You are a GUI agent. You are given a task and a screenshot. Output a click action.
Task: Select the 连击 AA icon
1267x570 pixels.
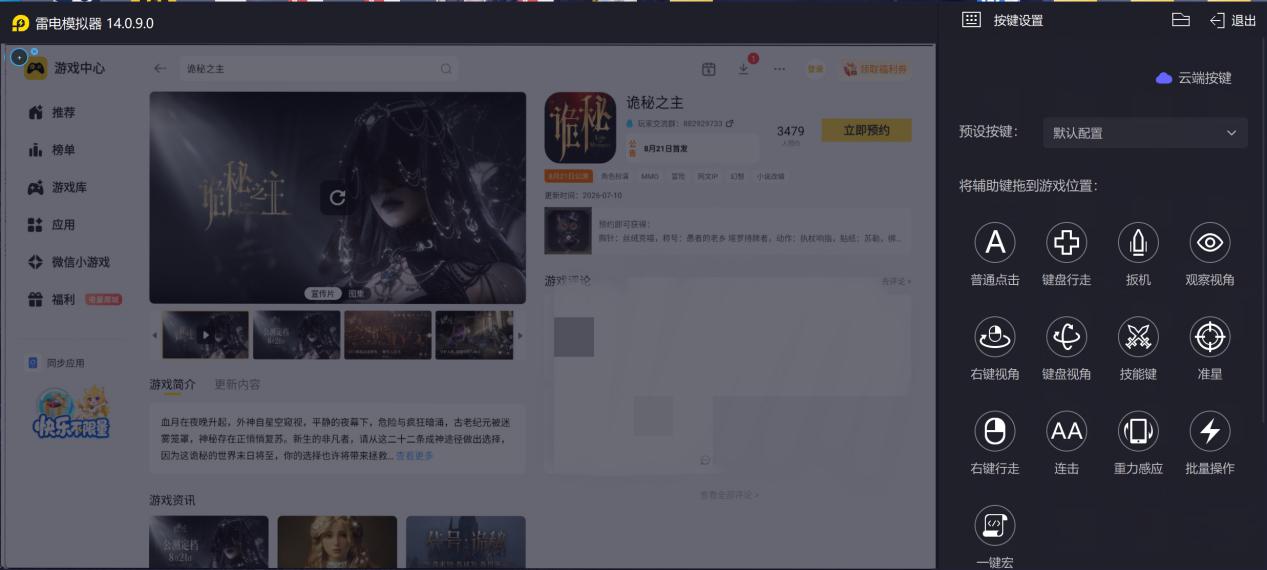click(x=1067, y=431)
